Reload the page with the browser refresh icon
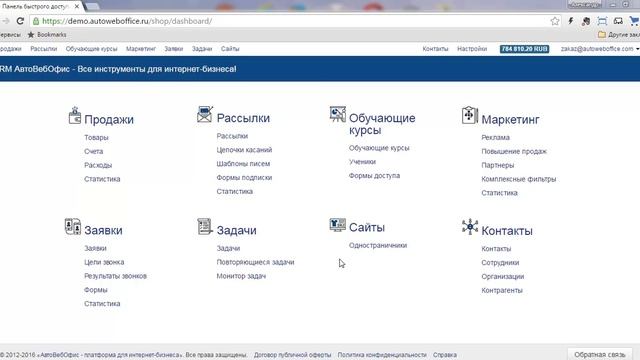The width and height of the screenshot is (640, 360). tap(20, 21)
